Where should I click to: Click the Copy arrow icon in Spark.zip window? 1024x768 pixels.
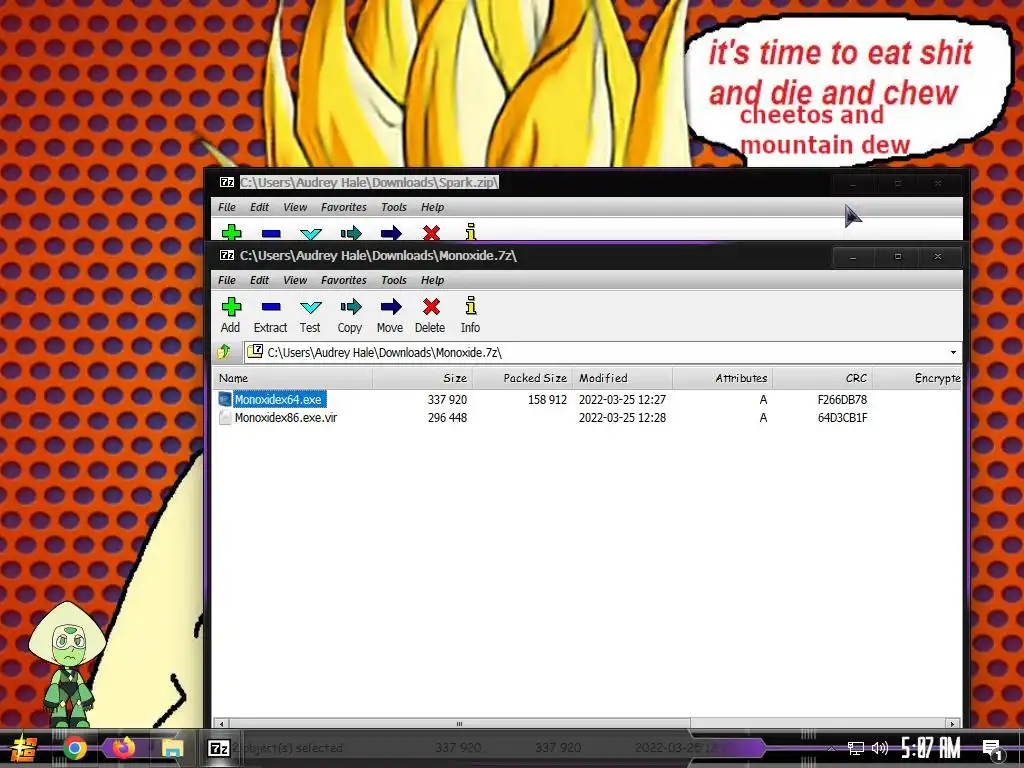point(351,233)
